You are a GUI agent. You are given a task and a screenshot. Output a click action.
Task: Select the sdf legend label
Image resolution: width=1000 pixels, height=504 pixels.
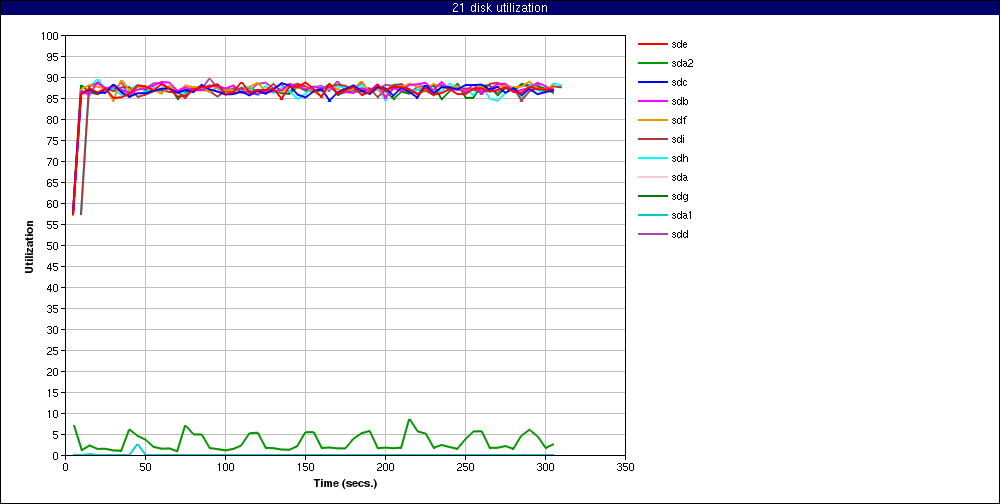pyautogui.click(x=679, y=120)
